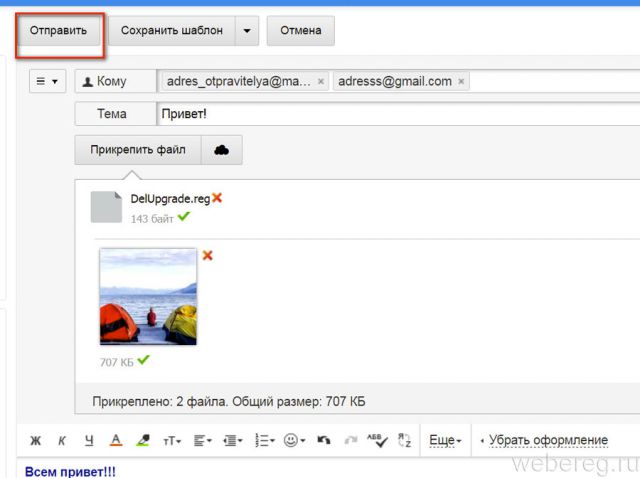The image size is (640, 478).
Task: Toggle italic К formatting
Action: coord(62,440)
